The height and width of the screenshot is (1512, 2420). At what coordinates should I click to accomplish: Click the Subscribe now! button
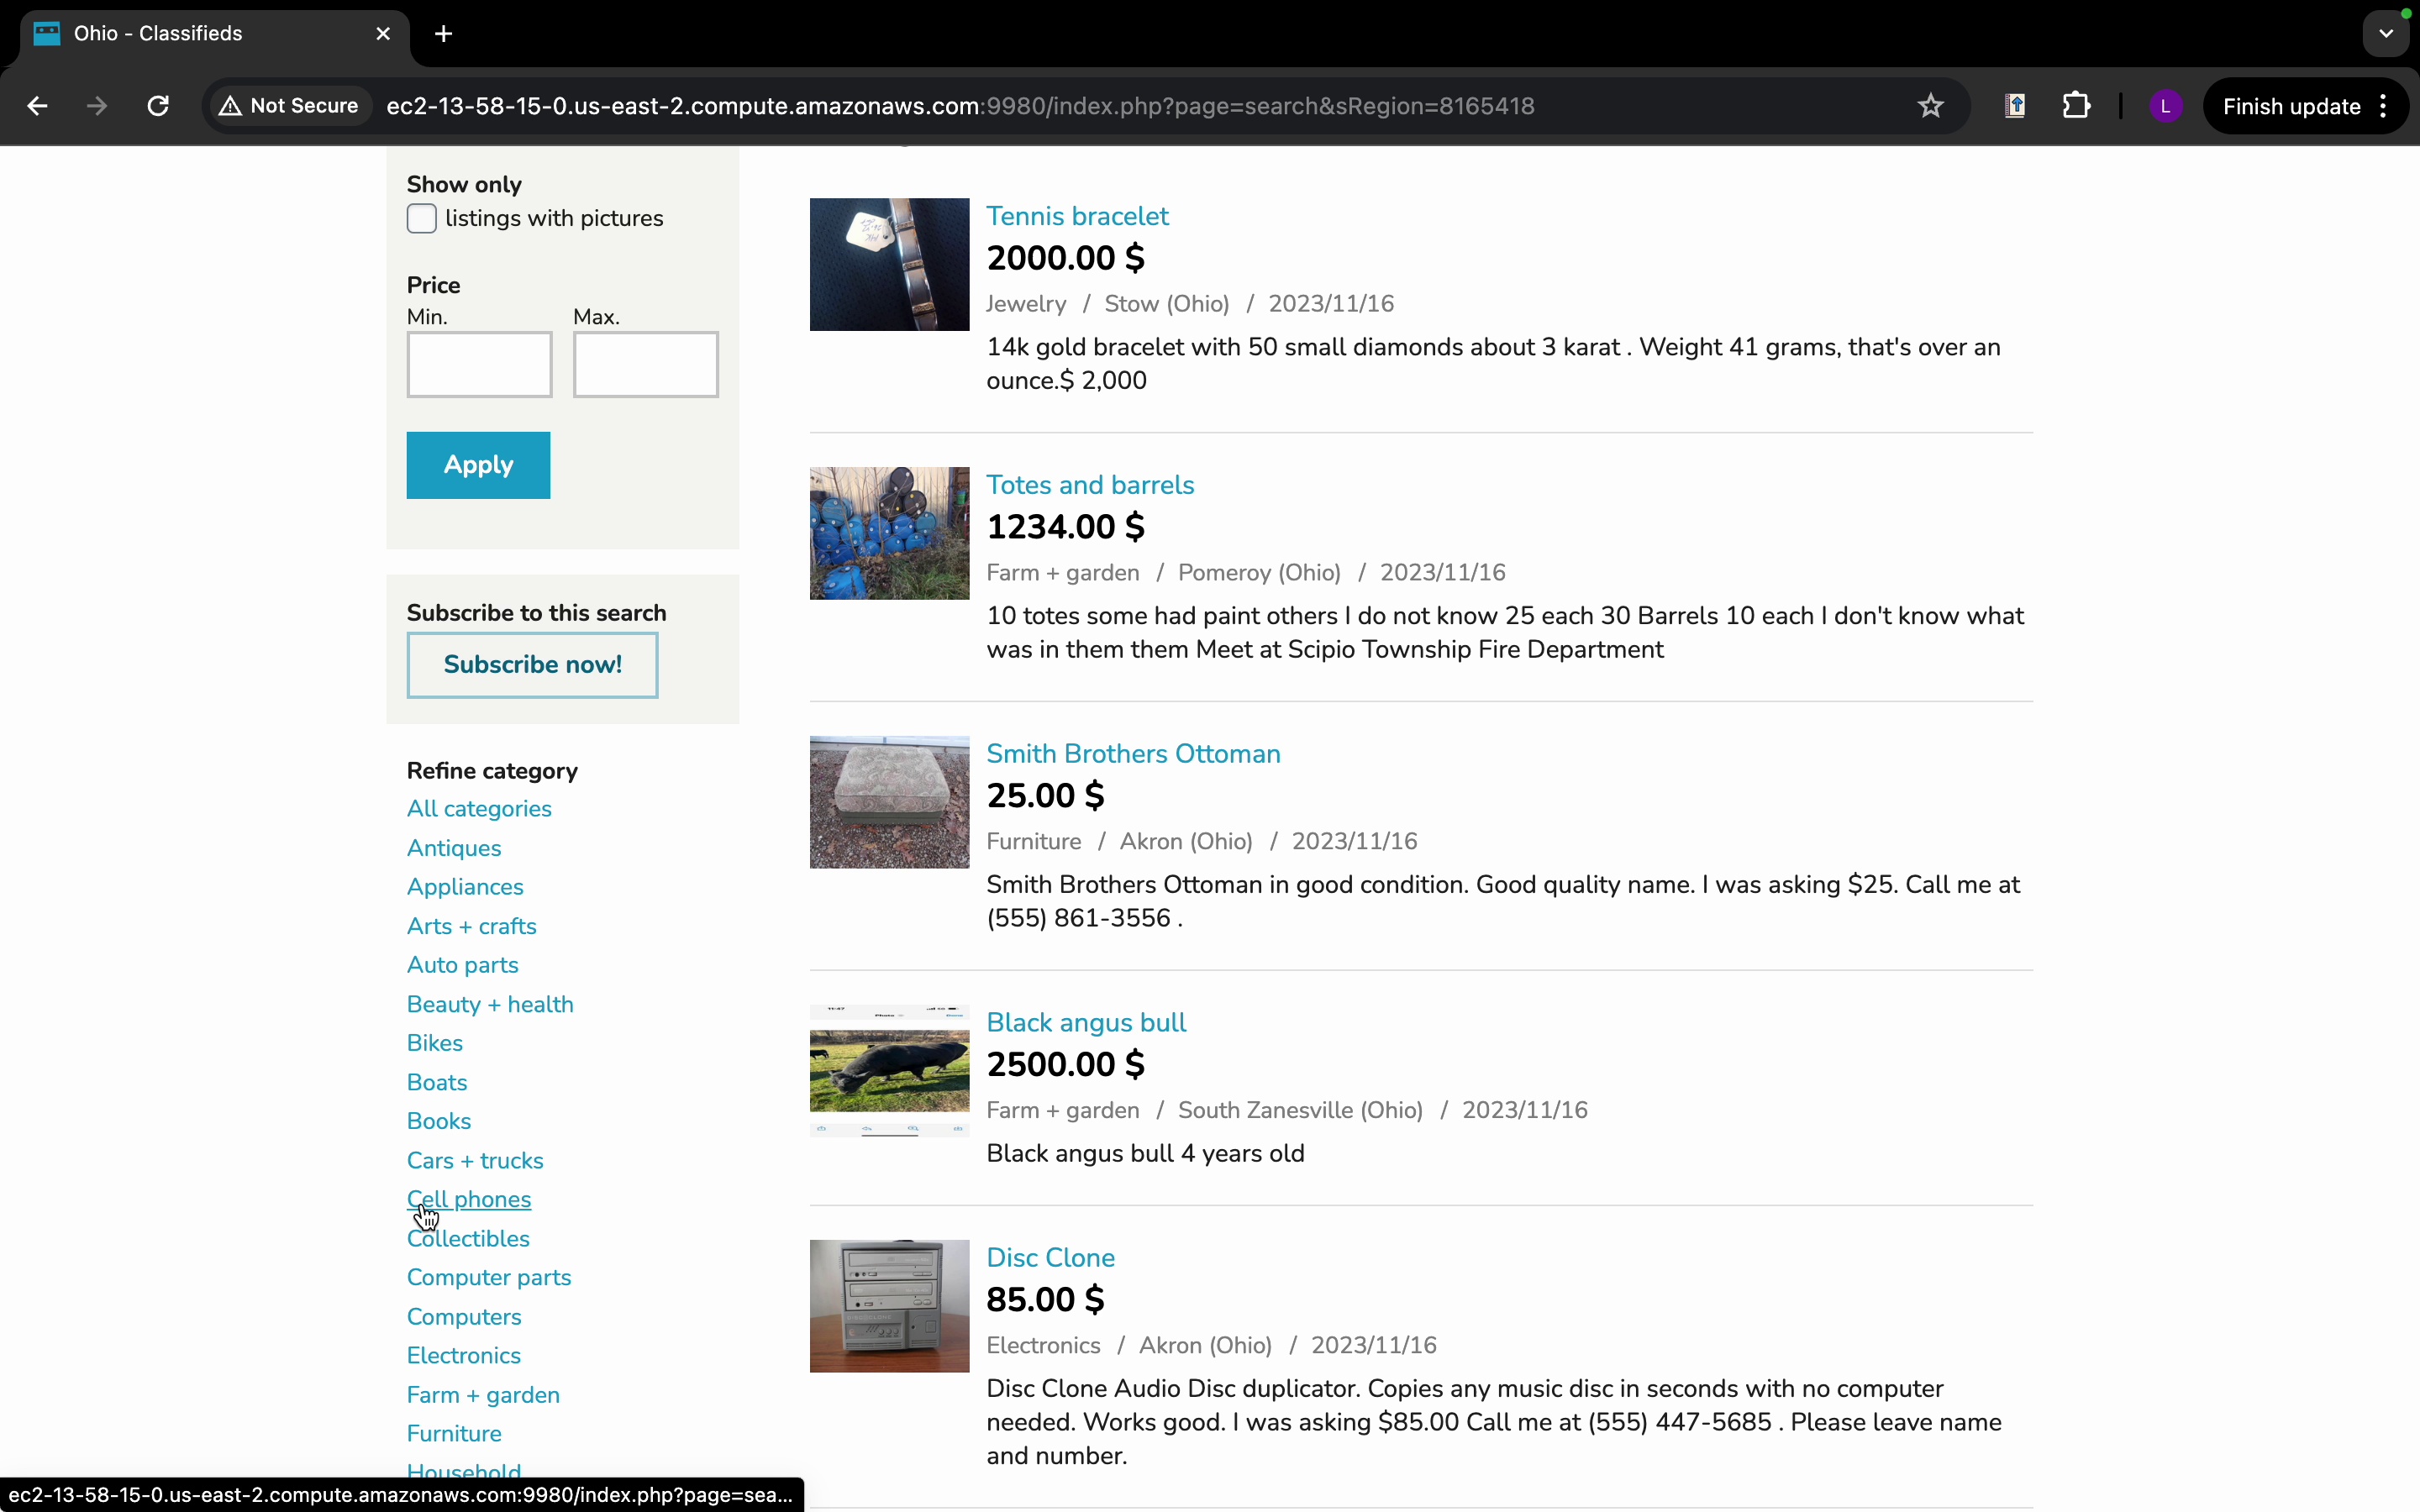coord(532,665)
